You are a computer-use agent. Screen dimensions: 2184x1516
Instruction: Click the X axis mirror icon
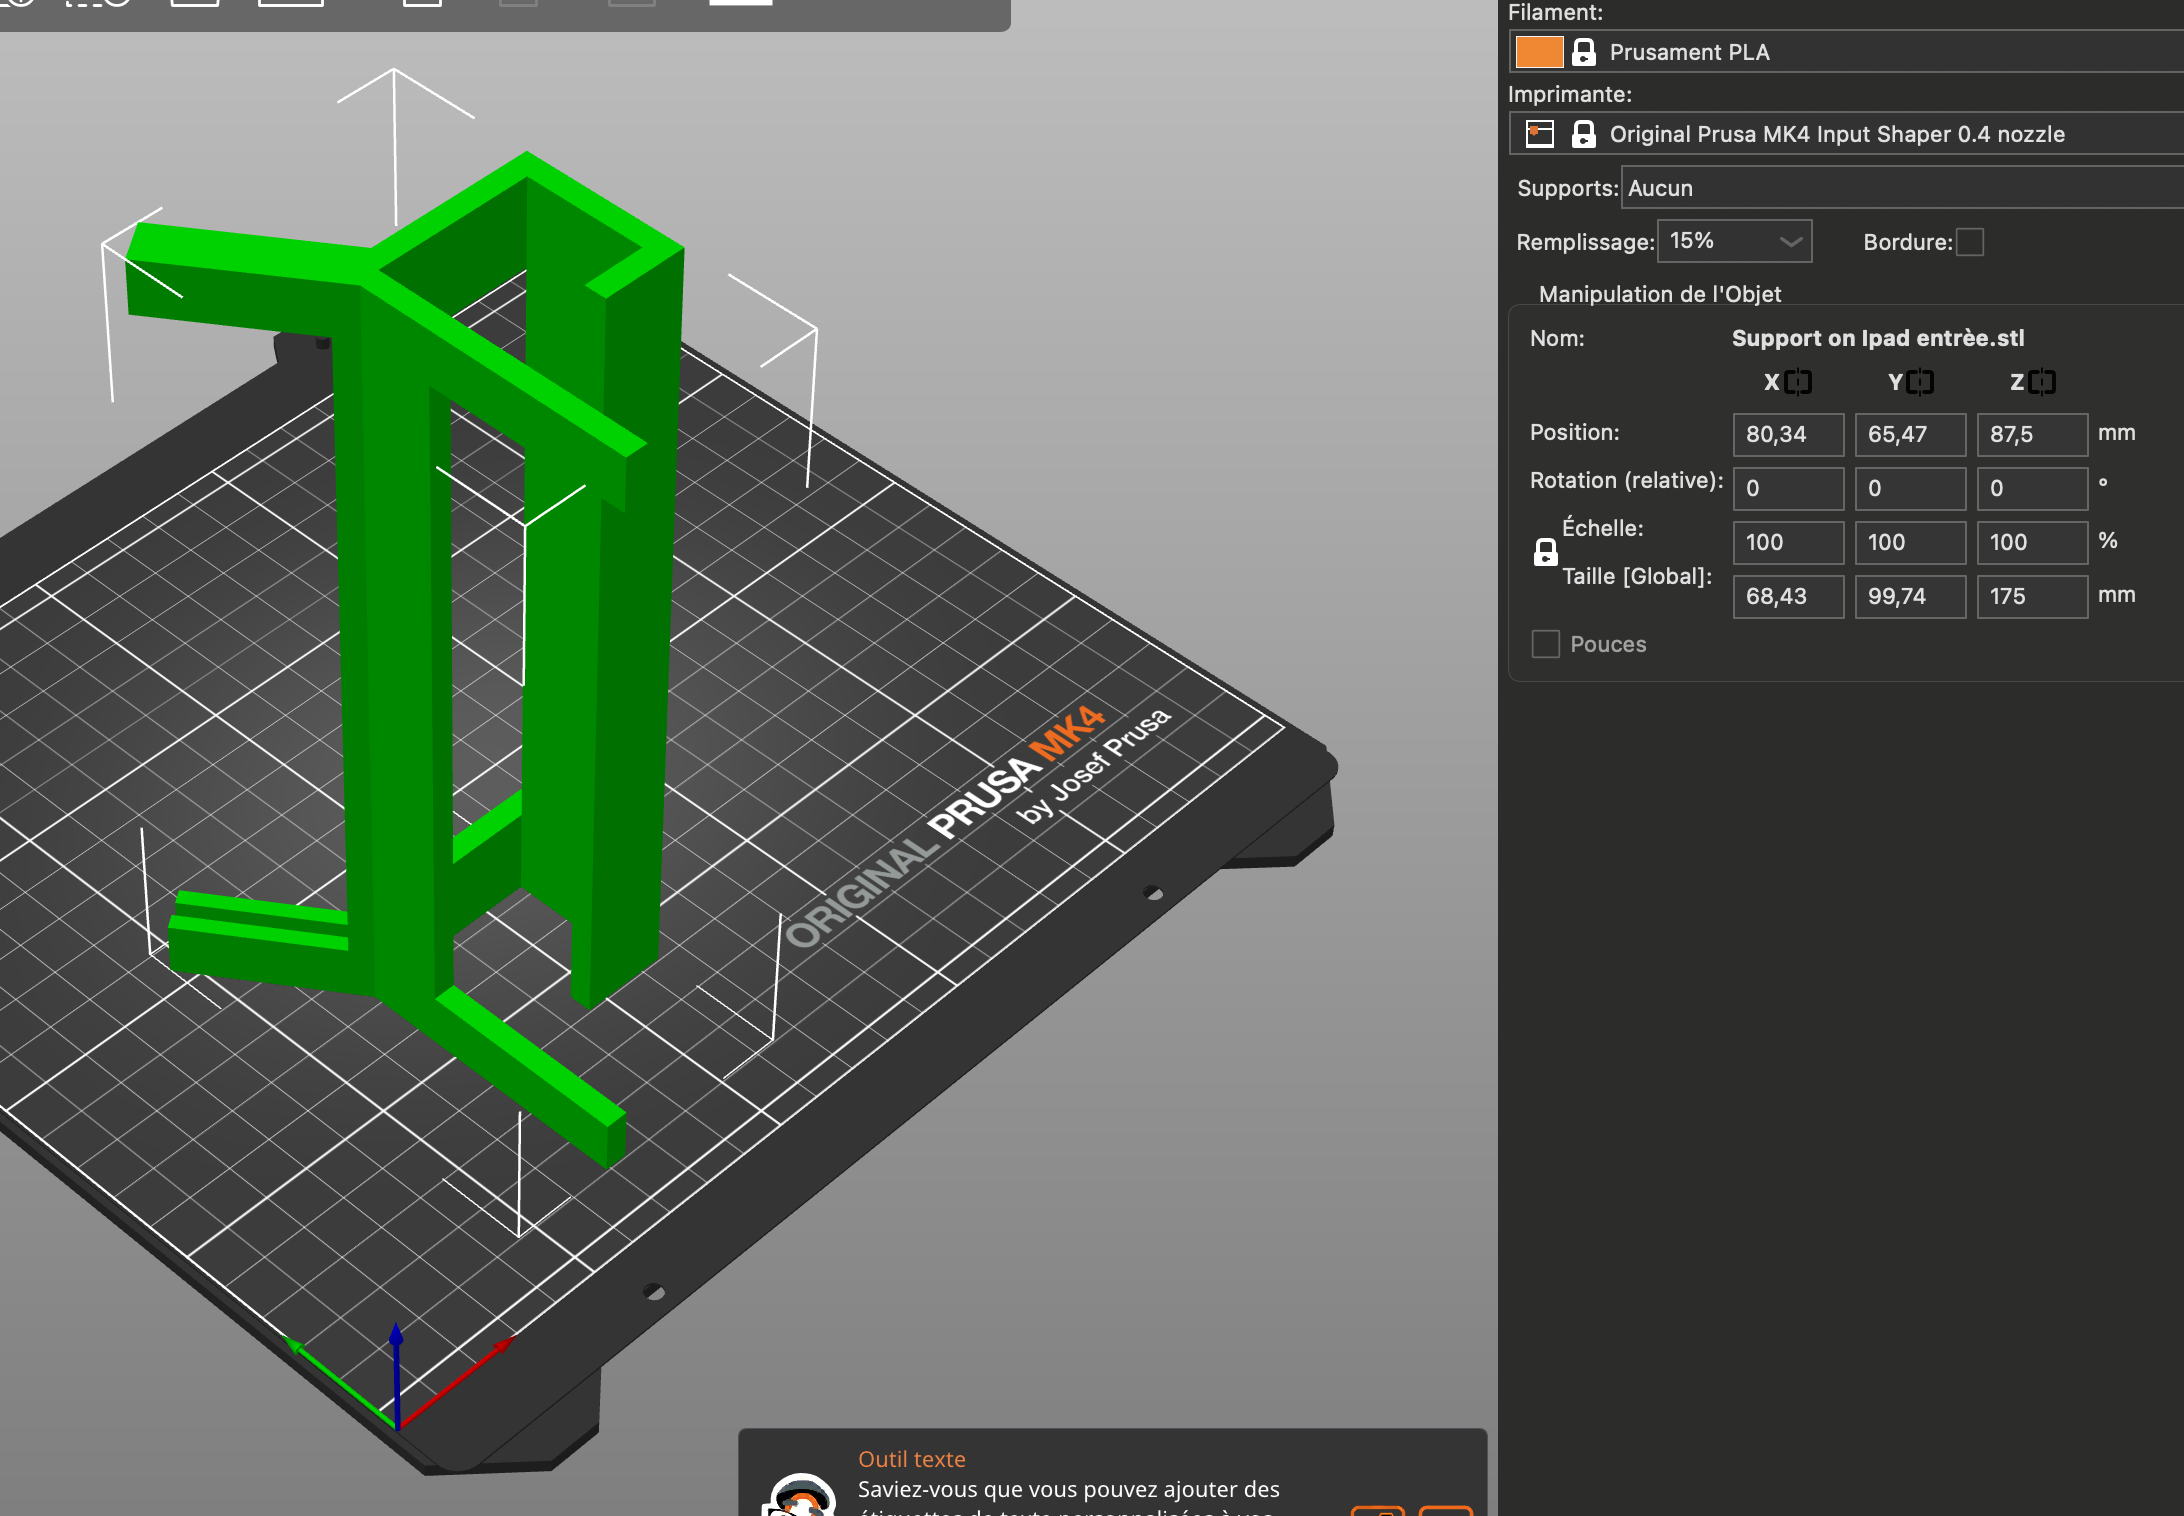pos(1798,382)
